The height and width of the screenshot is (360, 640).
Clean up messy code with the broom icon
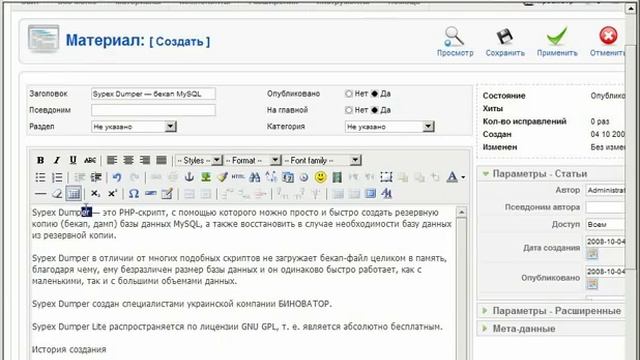point(222,177)
